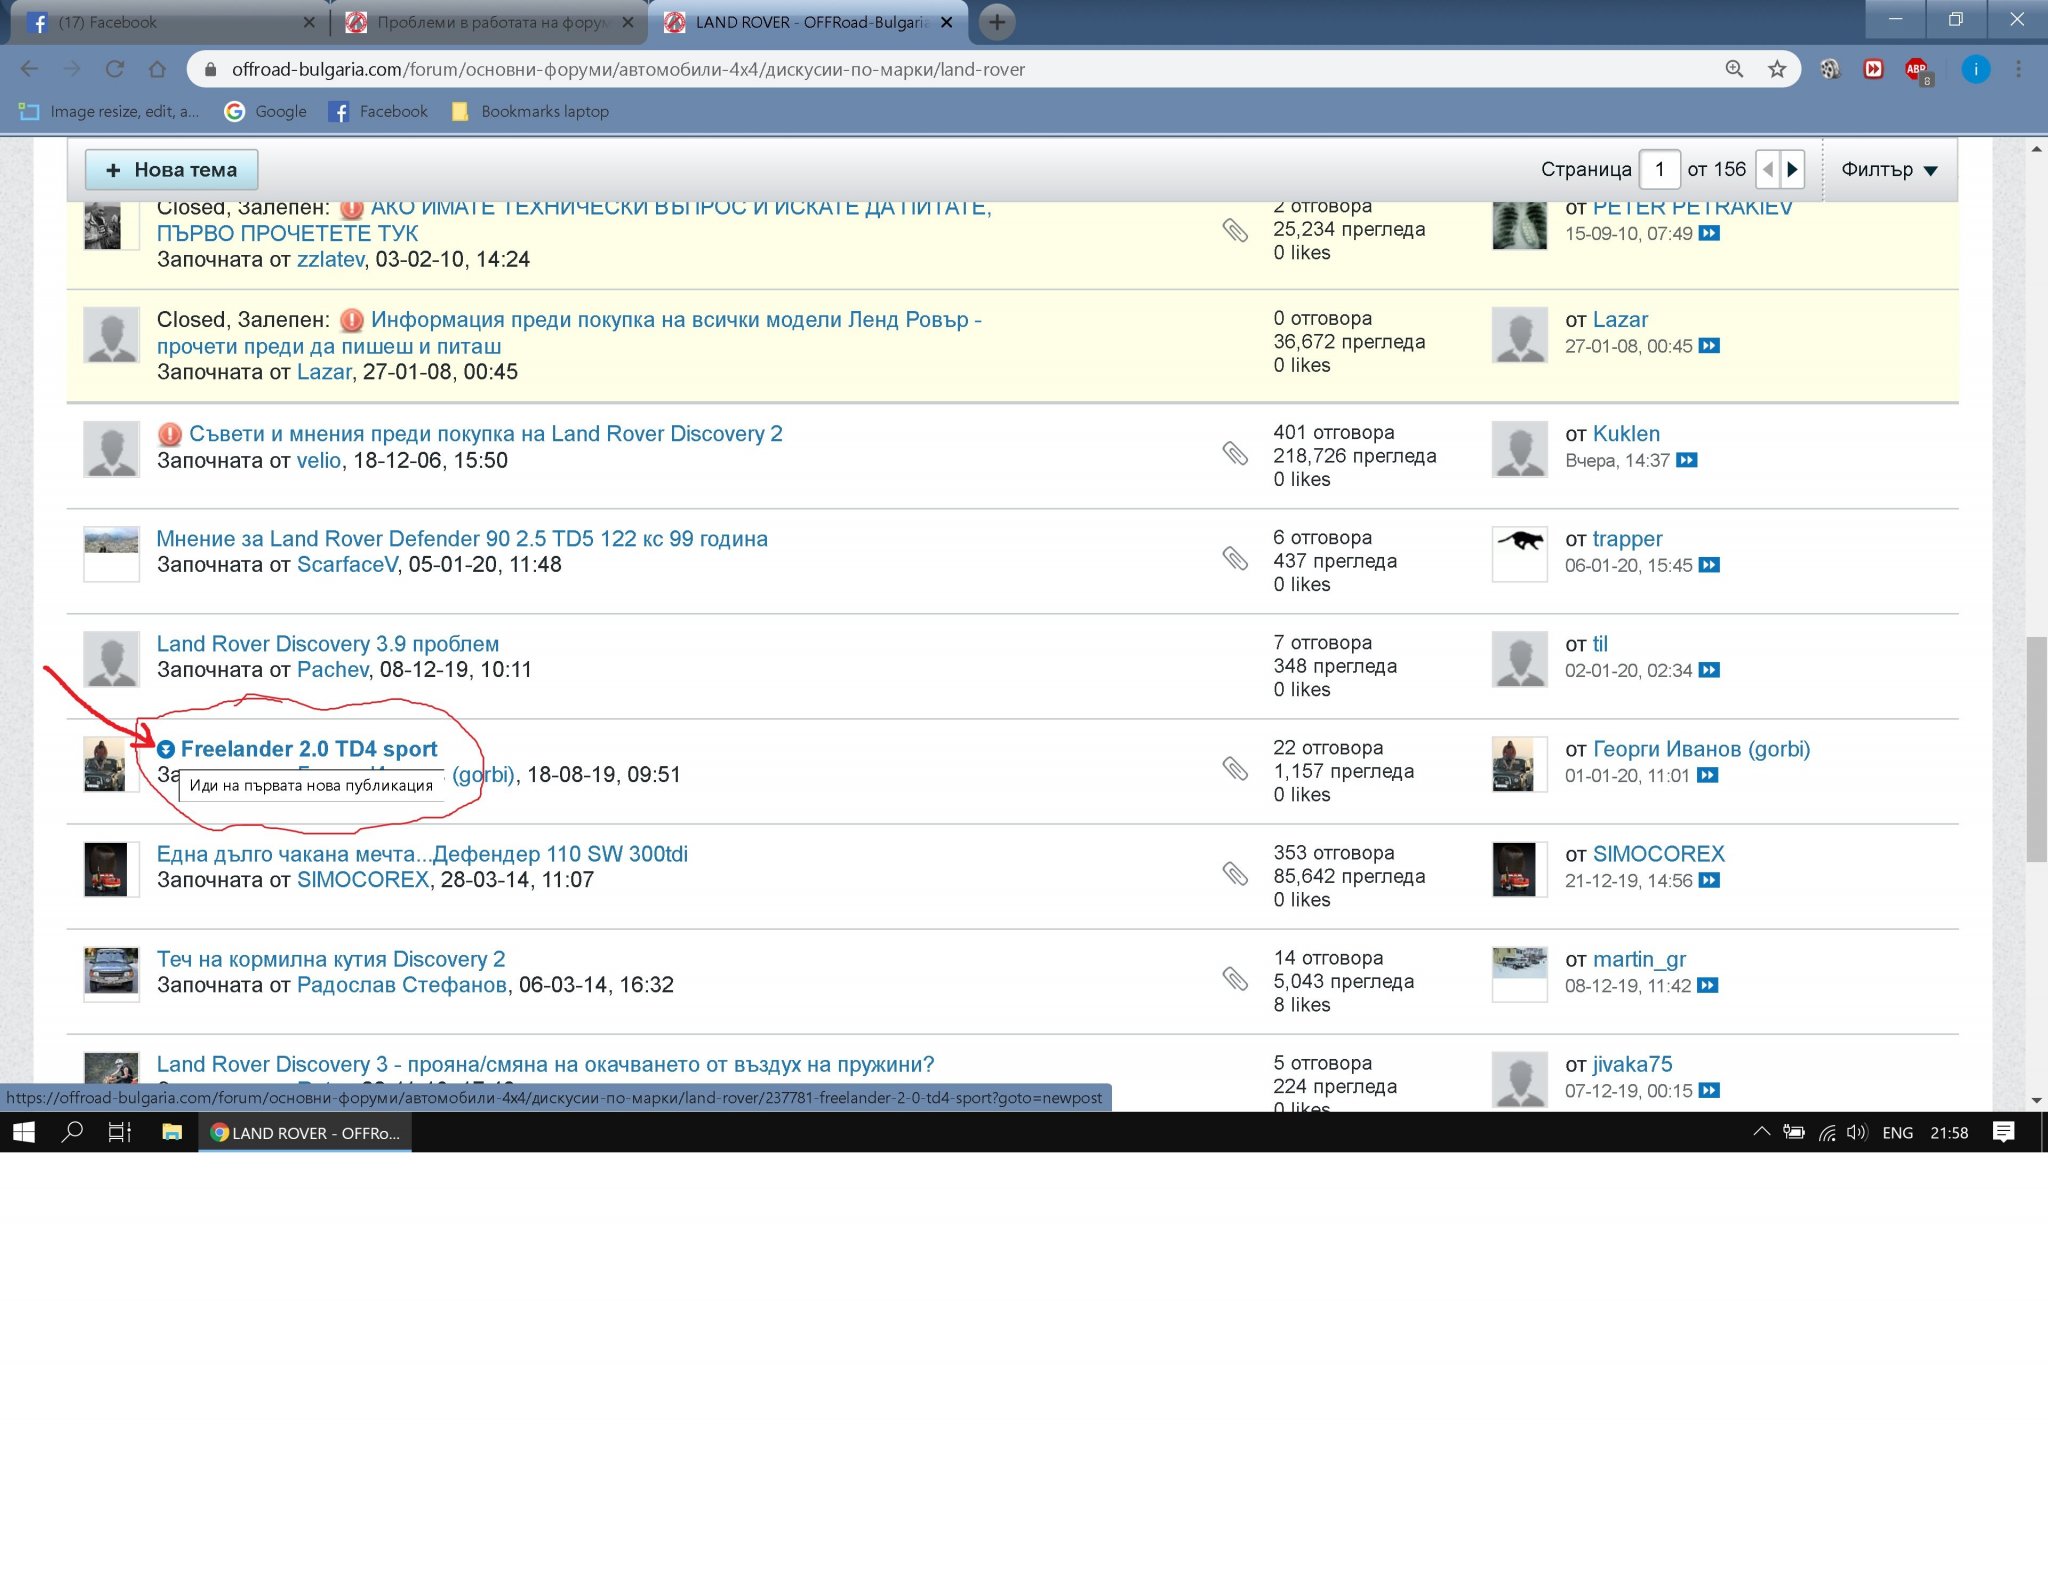Expand the Филтър dropdown
Viewport: 2048px width, 1593px height.
[1889, 170]
